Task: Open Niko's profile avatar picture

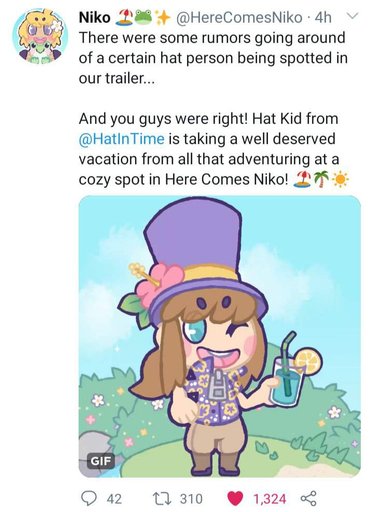Action: pyautogui.click(x=40, y=36)
